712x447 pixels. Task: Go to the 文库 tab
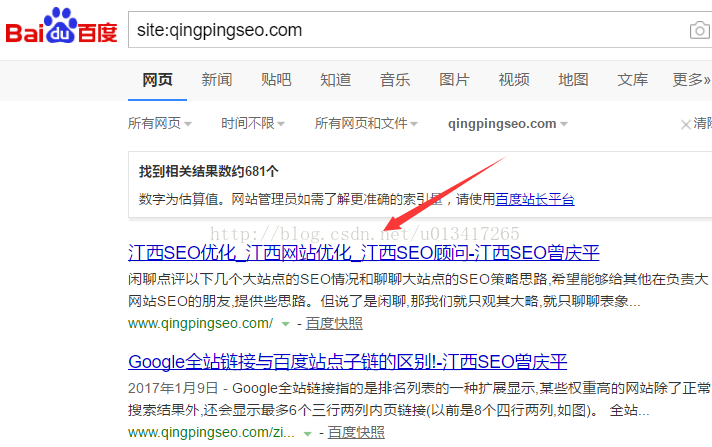click(x=633, y=80)
